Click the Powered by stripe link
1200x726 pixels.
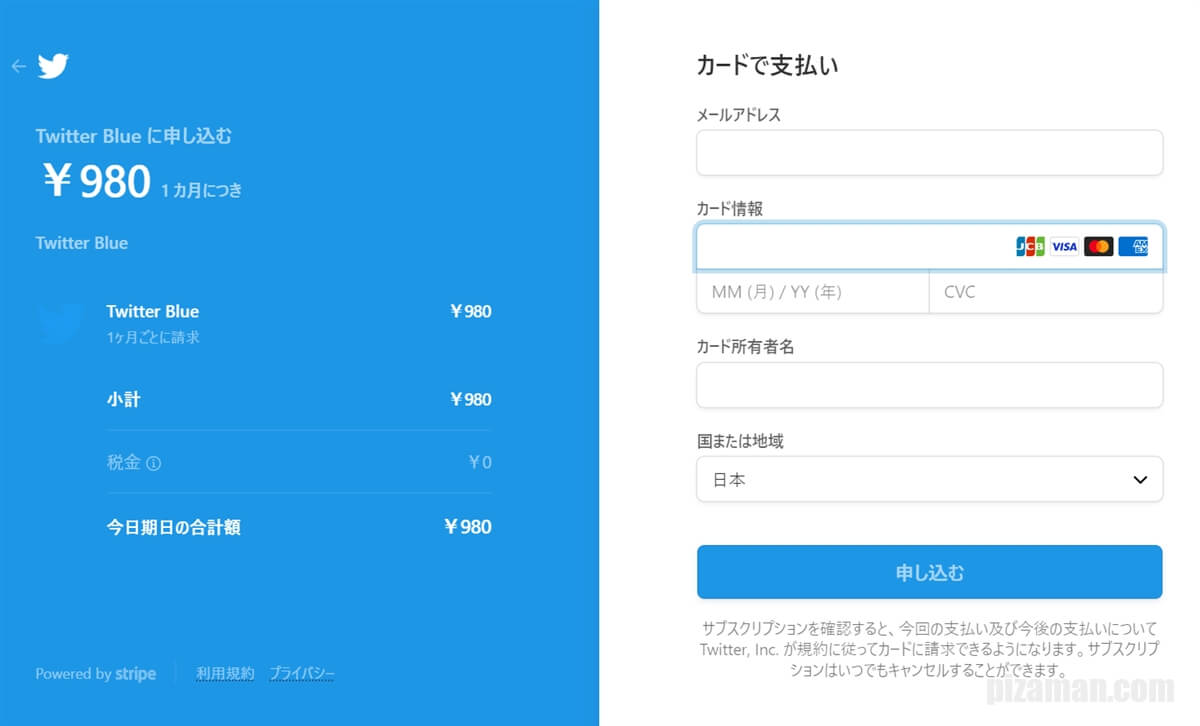96,674
